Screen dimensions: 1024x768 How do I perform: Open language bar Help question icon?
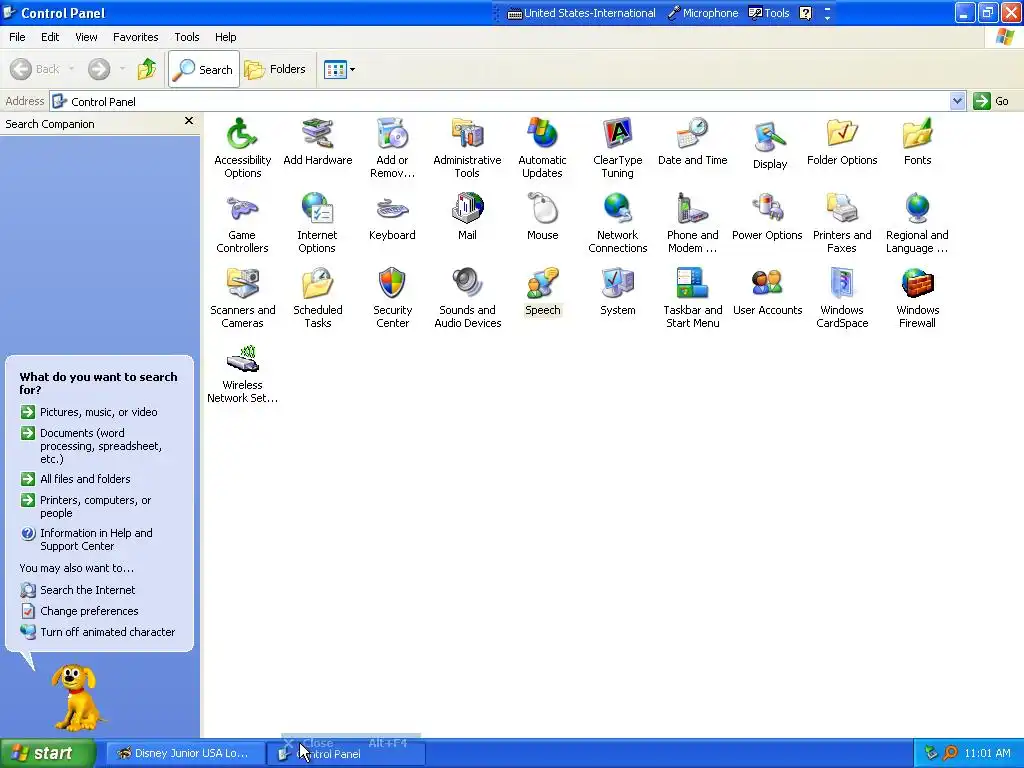click(x=806, y=13)
